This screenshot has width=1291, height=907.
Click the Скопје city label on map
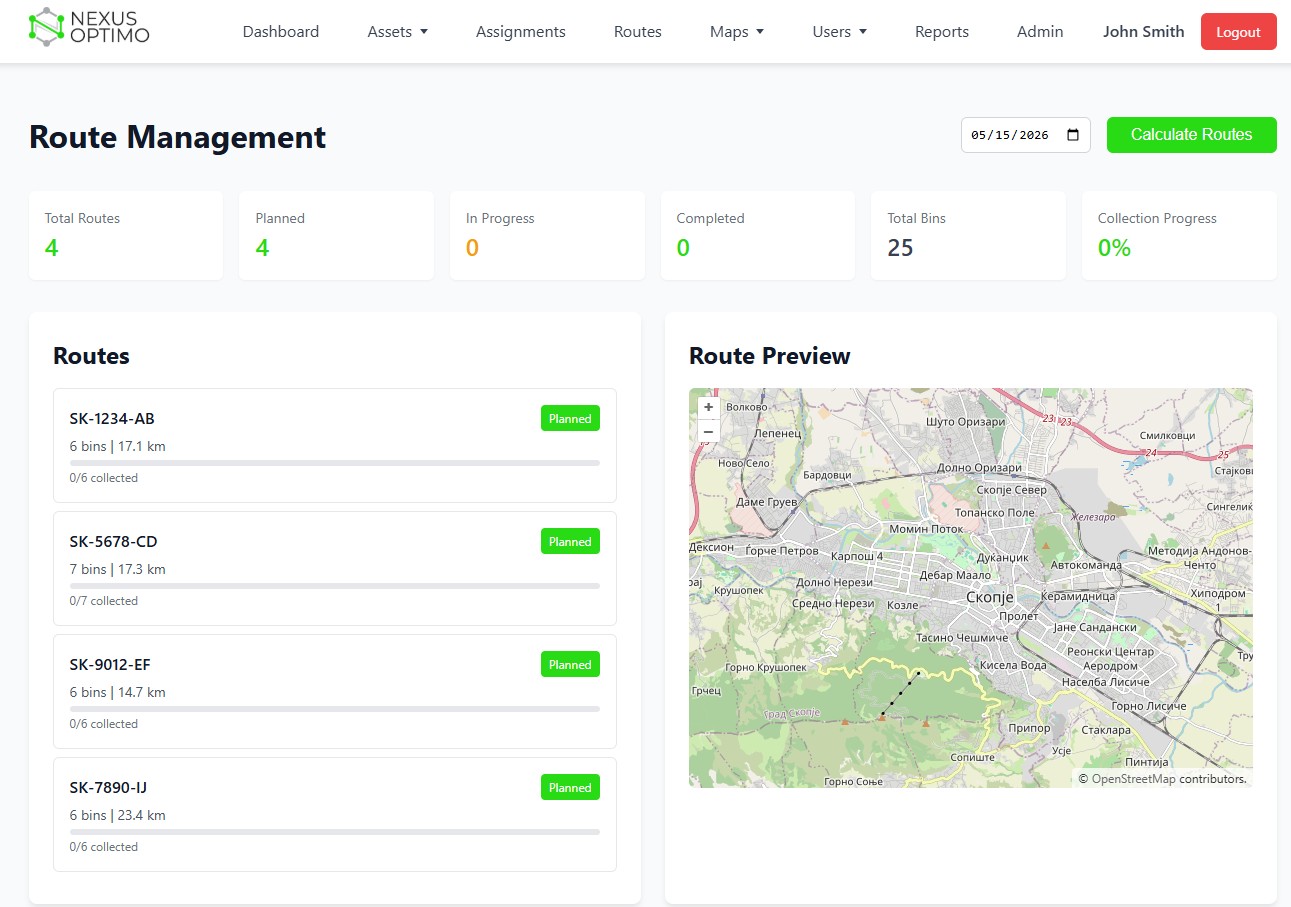click(x=990, y=597)
